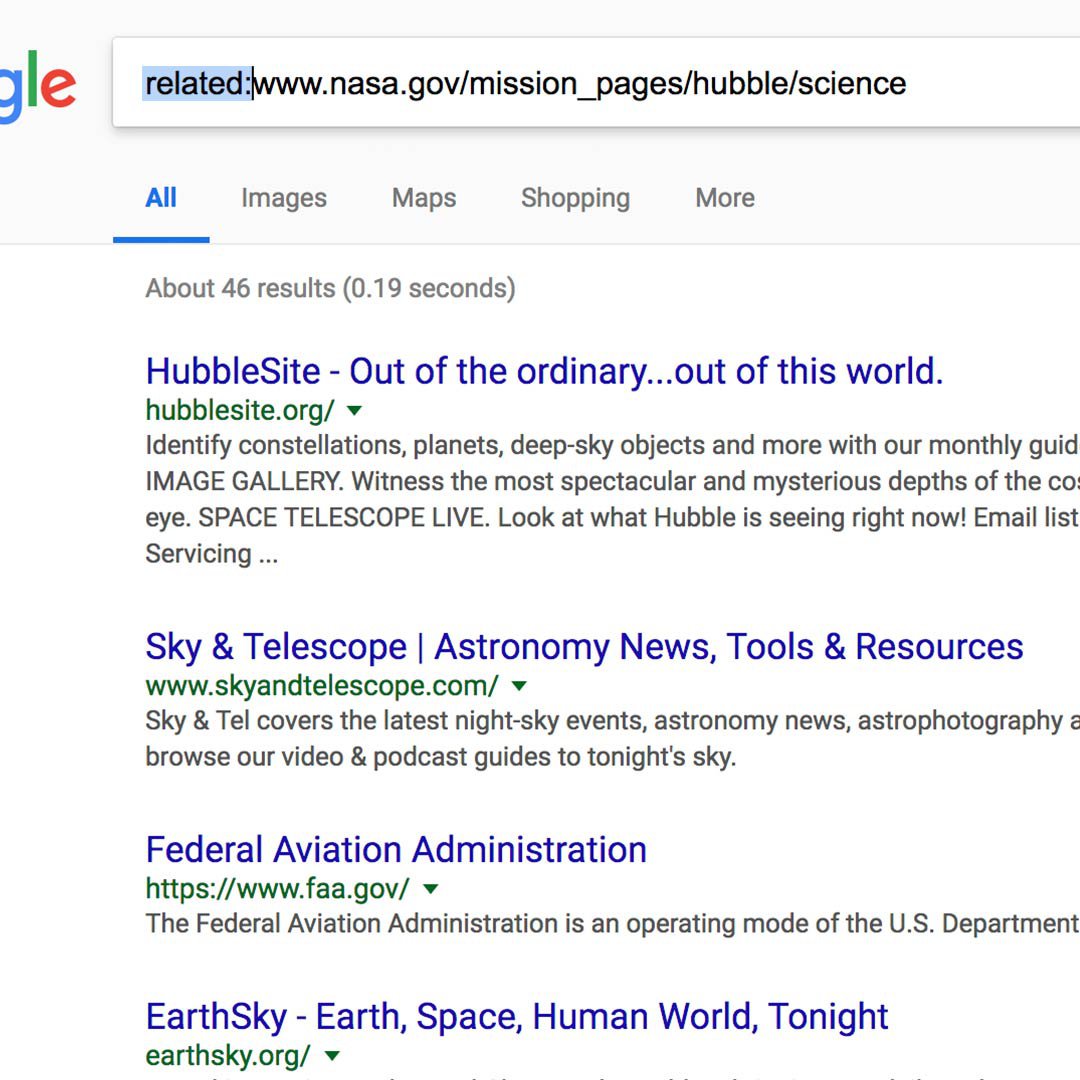Image resolution: width=1080 pixels, height=1080 pixels.
Task: Click the FAA snippet 'is an operating mode'
Action: [x=612, y=924]
